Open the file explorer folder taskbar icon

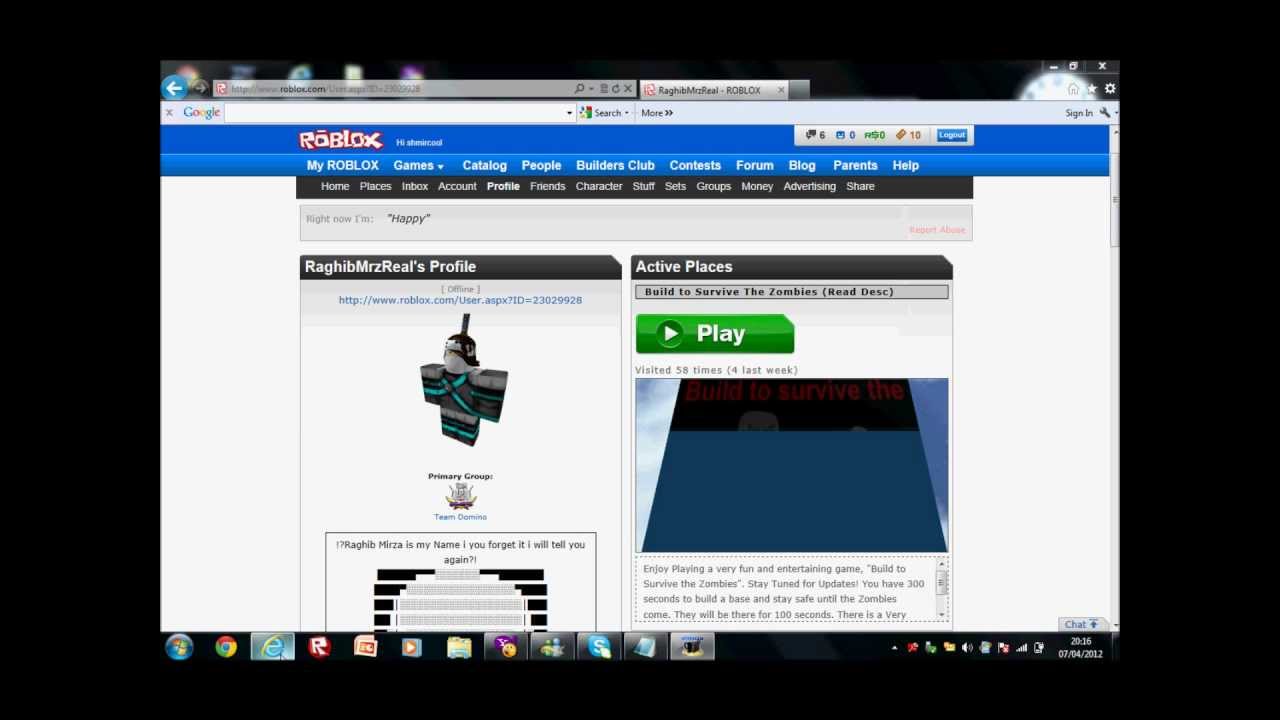coord(459,647)
